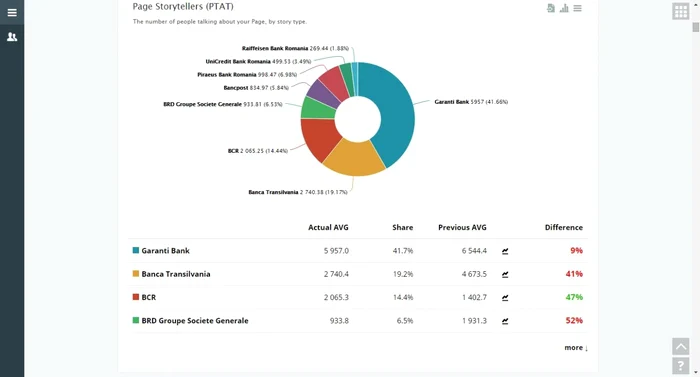The image size is (700, 377).
Task: Show trend chart for BRD Groupe row
Action: pos(505,321)
